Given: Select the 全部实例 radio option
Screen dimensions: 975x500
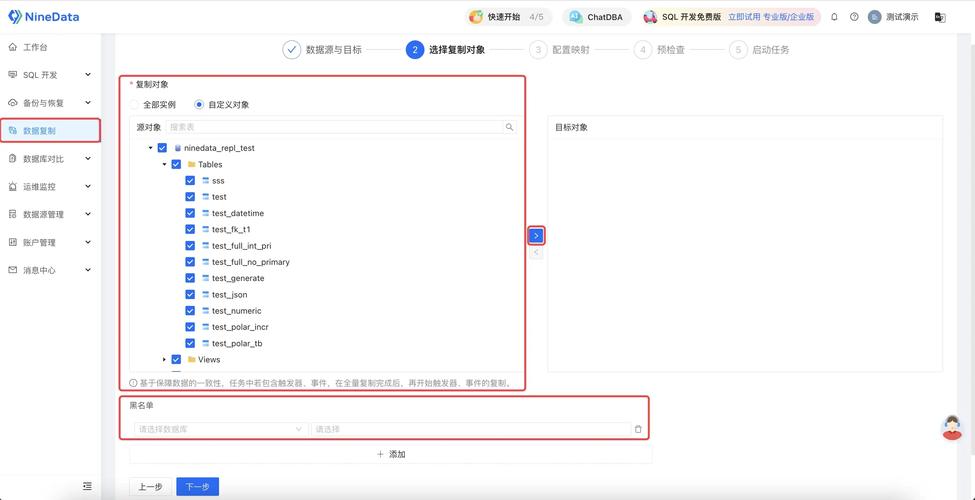Looking at the screenshot, I should pyautogui.click(x=136, y=104).
